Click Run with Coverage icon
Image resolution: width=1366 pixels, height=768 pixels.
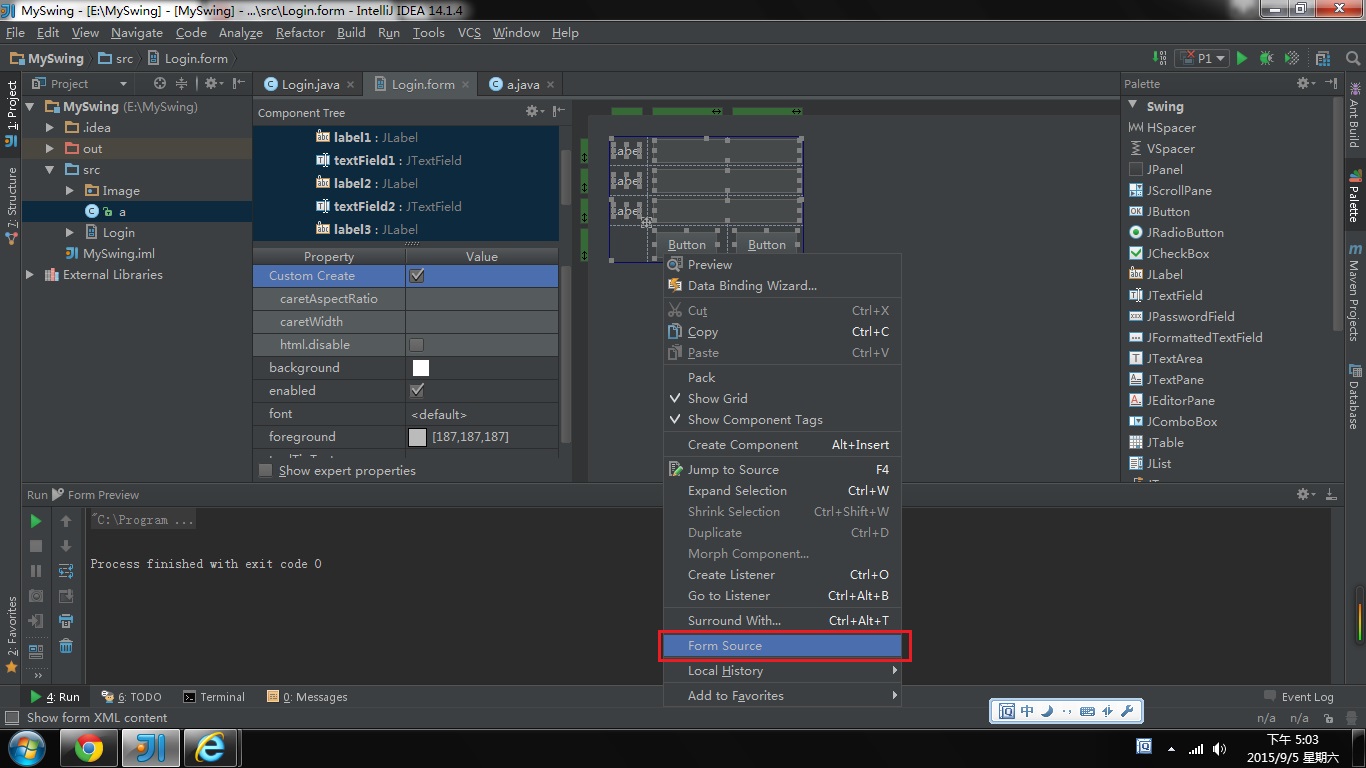point(1292,58)
